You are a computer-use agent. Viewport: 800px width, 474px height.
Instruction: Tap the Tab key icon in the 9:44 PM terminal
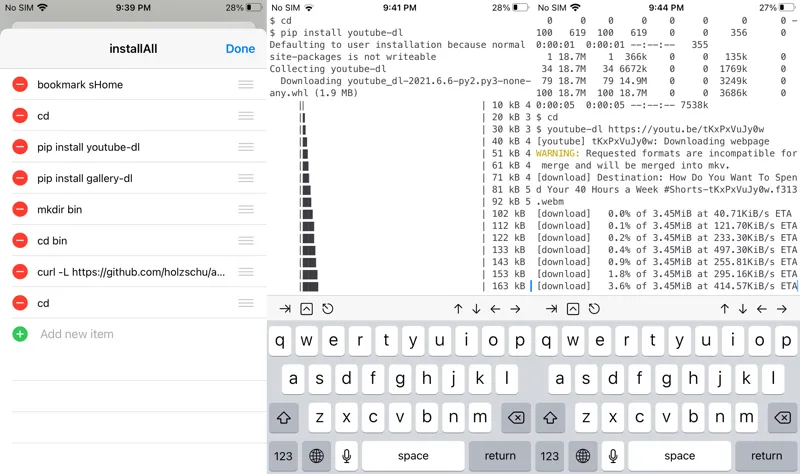(x=552, y=309)
